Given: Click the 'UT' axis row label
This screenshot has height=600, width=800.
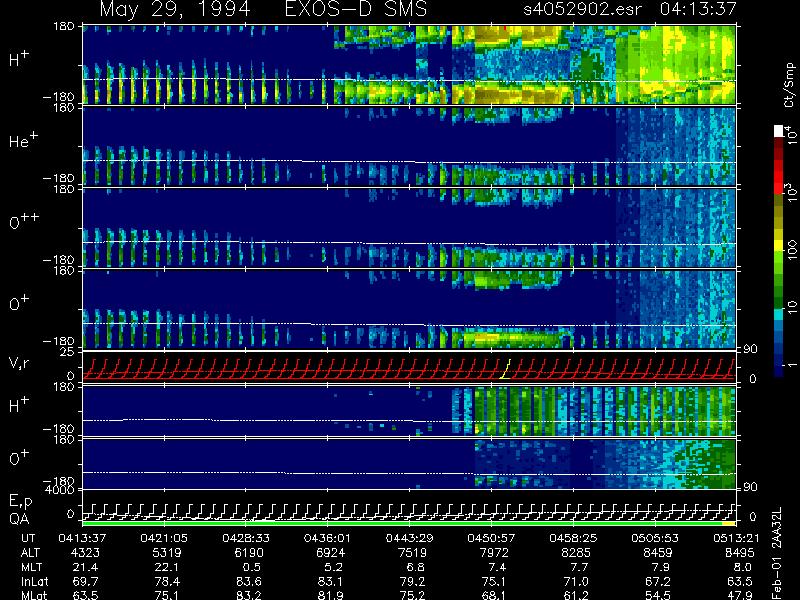Looking at the screenshot, I should (29, 538).
